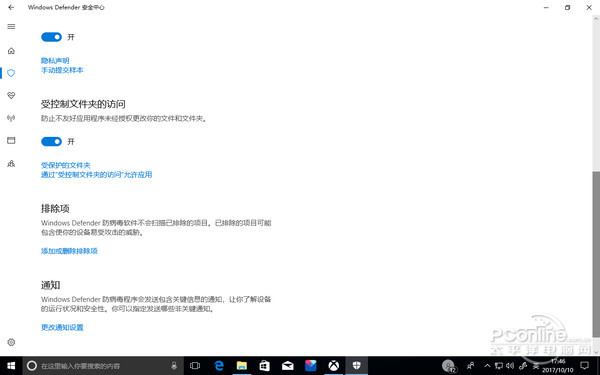Click the network tray icon
600x375 pixels.
[499, 366]
